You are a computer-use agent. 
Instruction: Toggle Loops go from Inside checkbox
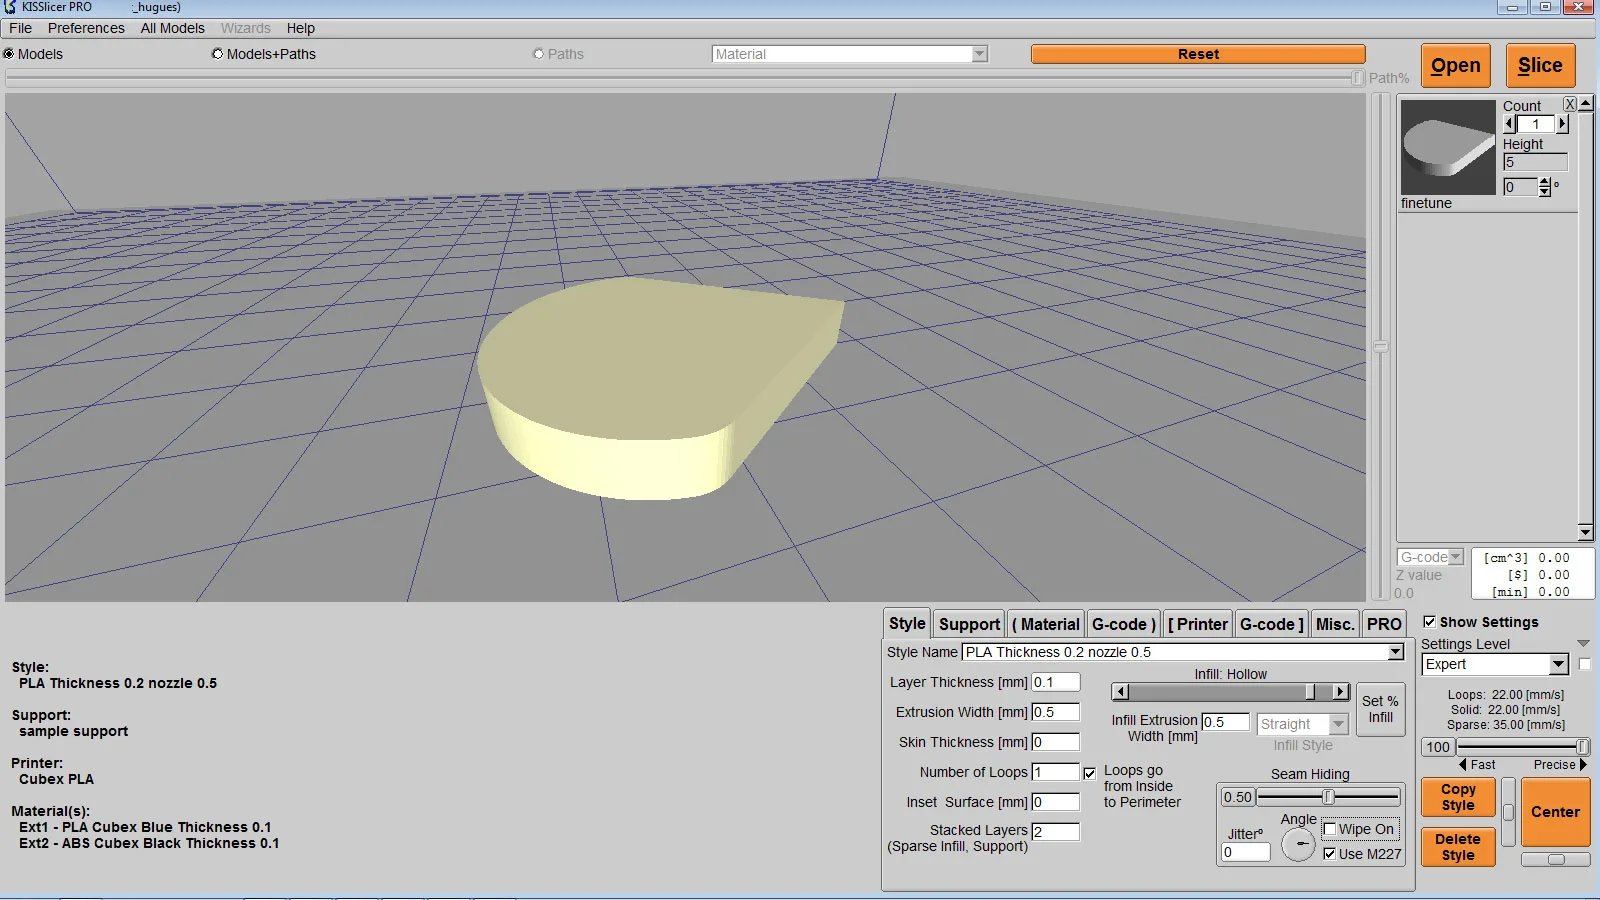click(1089, 773)
